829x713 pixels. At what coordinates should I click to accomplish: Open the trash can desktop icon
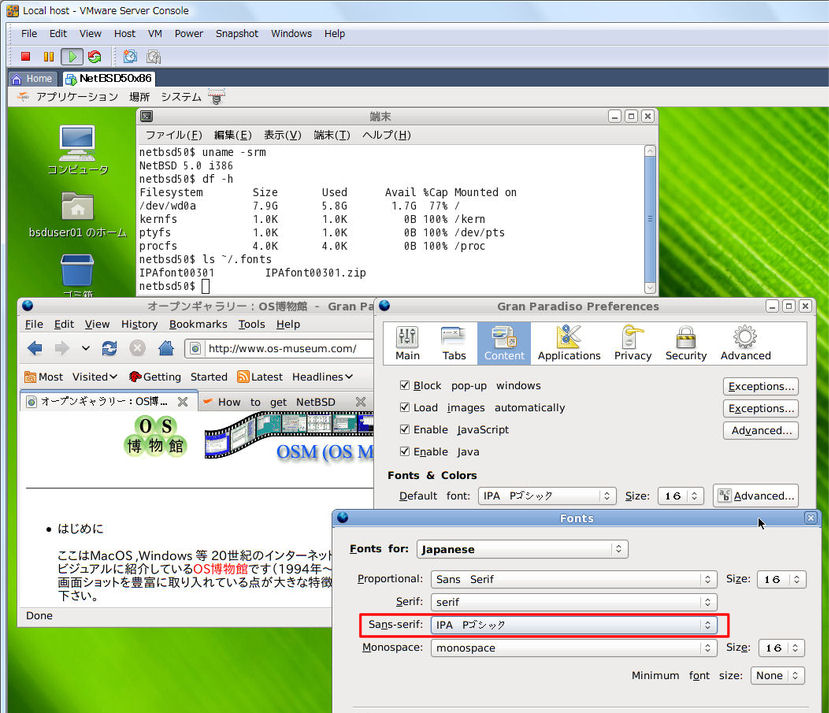pyautogui.click(x=78, y=273)
